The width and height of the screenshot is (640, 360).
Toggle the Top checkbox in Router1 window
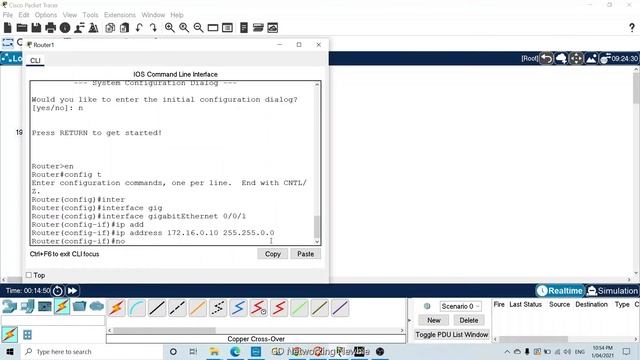pos(29,275)
